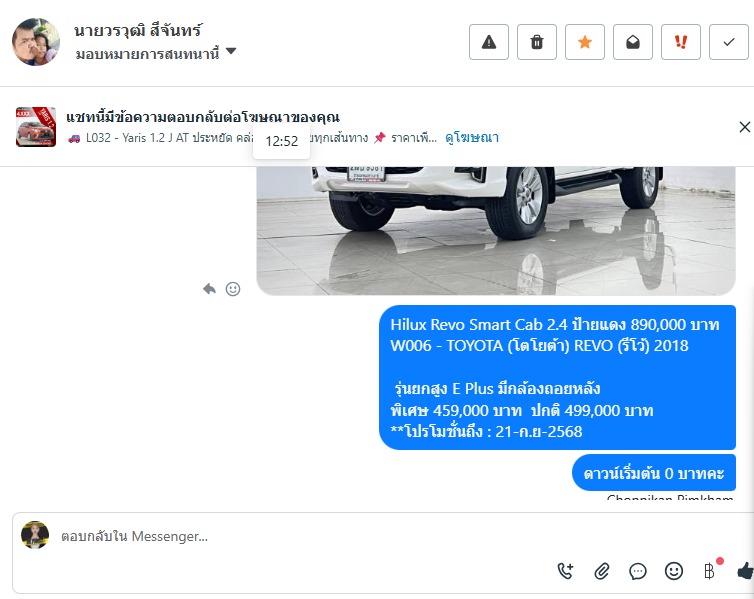React to the photo with emoji icon
Screen dimensions: 754x599
tap(233, 289)
